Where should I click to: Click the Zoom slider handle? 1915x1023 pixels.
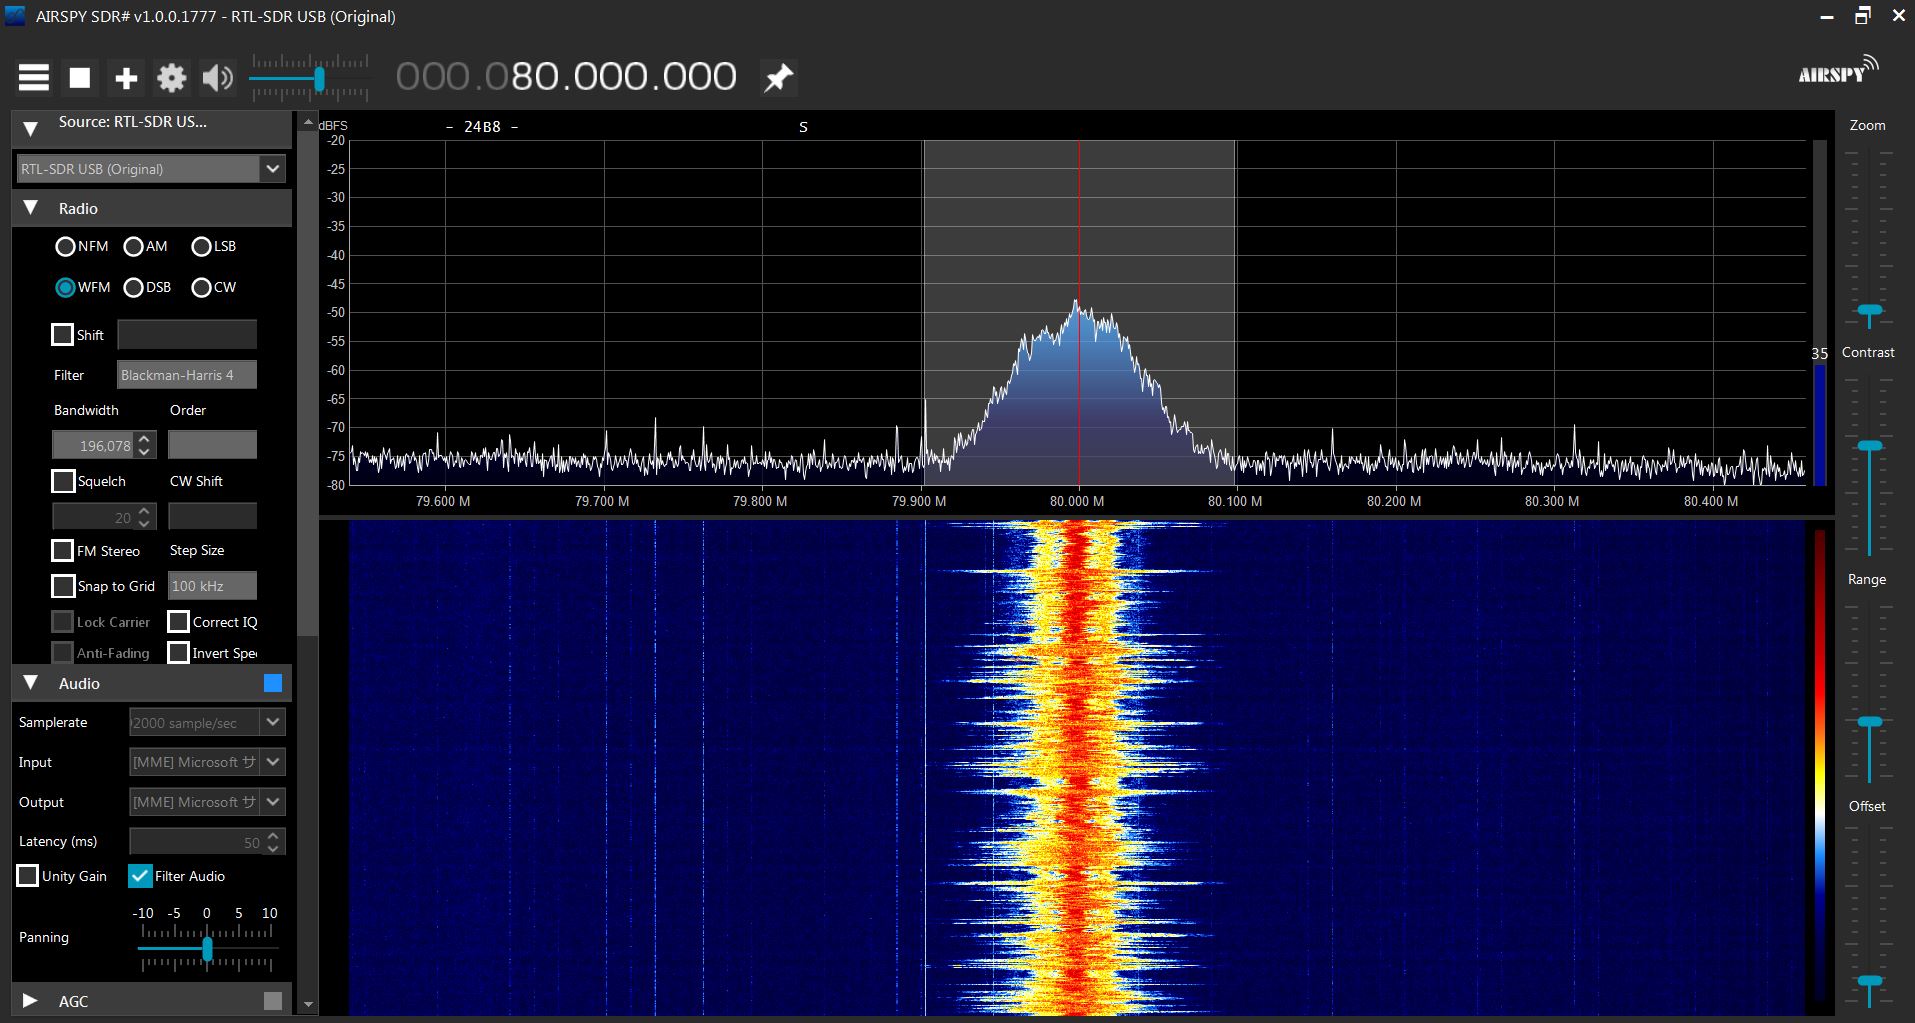pyautogui.click(x=1868, y=311)
